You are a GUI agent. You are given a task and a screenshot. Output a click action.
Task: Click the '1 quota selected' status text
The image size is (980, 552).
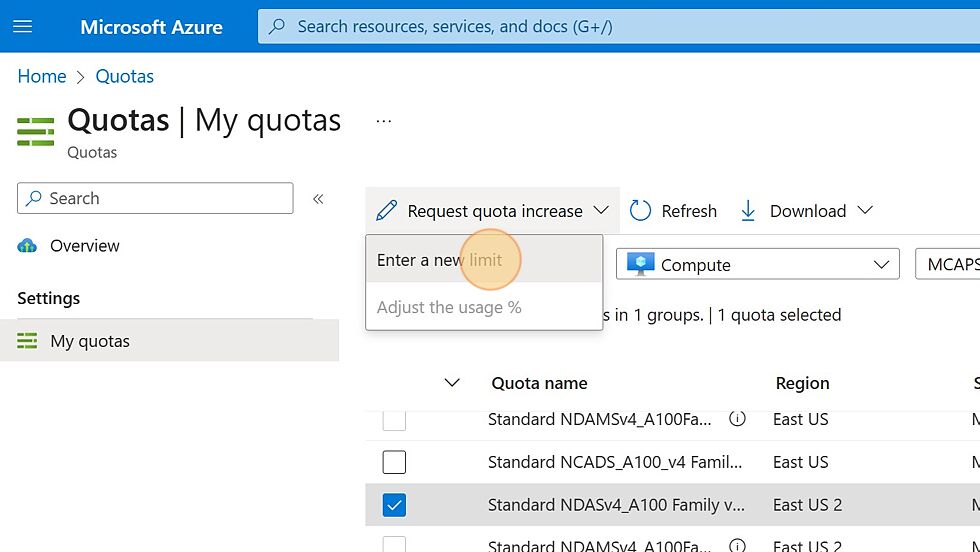click(x=779, y=315)
